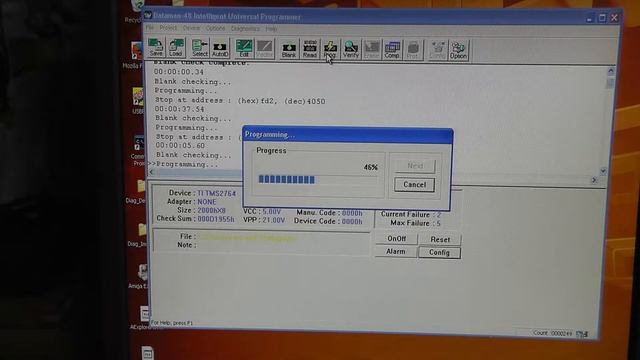Image resolution: width=640 pixels, height=360 pixels.
Task: Click the Save toolbar icon
Action: point(156,48)
